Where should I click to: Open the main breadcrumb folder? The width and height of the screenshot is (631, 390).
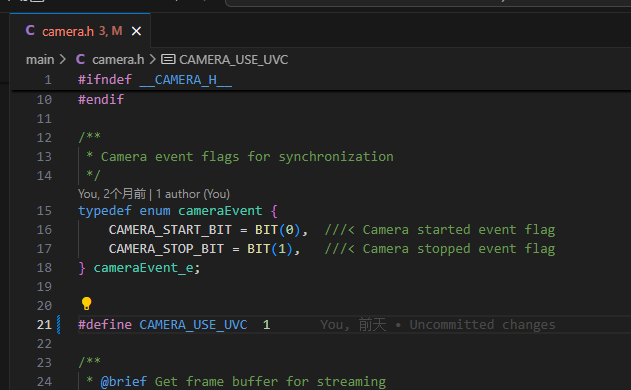pyautogui.click(x=40, y=60)
